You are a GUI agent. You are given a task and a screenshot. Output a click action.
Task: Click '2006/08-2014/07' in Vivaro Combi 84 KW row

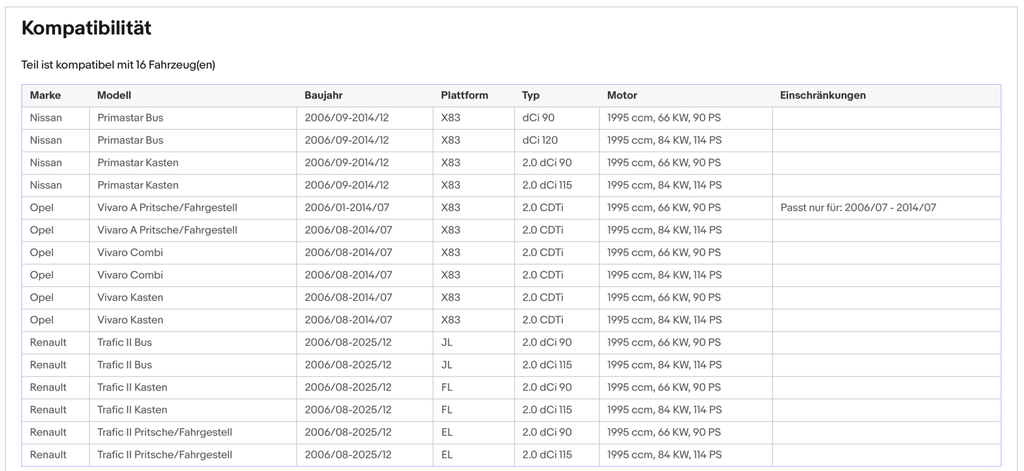point(349,275)
